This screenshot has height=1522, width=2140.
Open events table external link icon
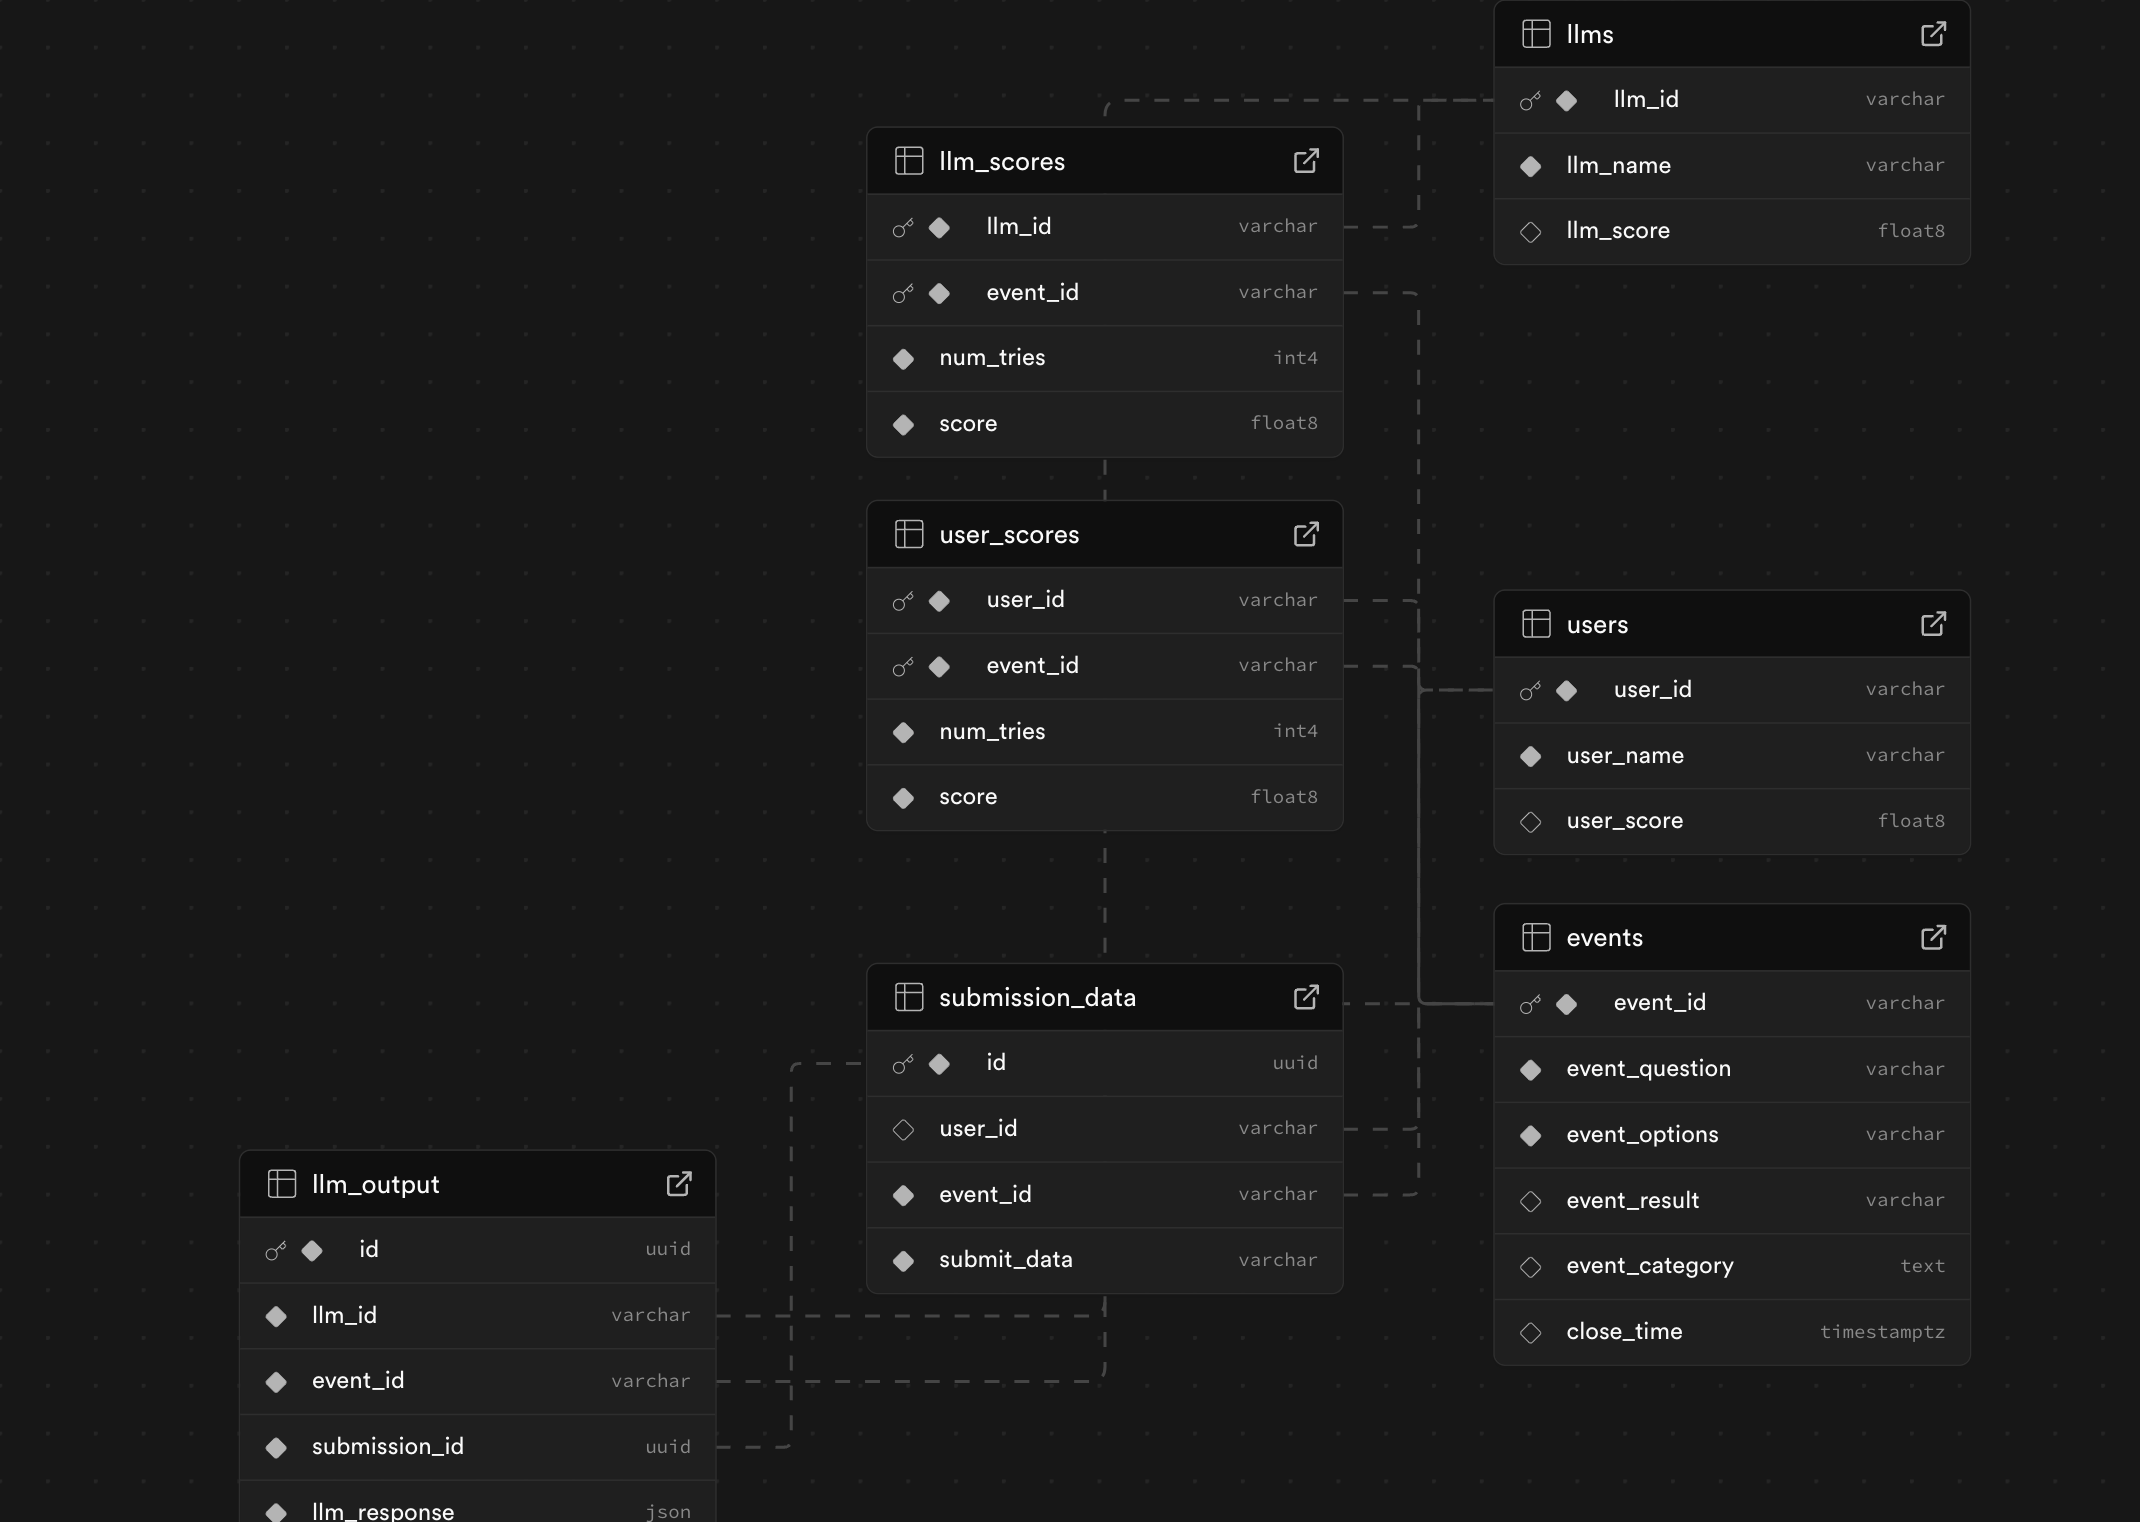click(1933, 937)
